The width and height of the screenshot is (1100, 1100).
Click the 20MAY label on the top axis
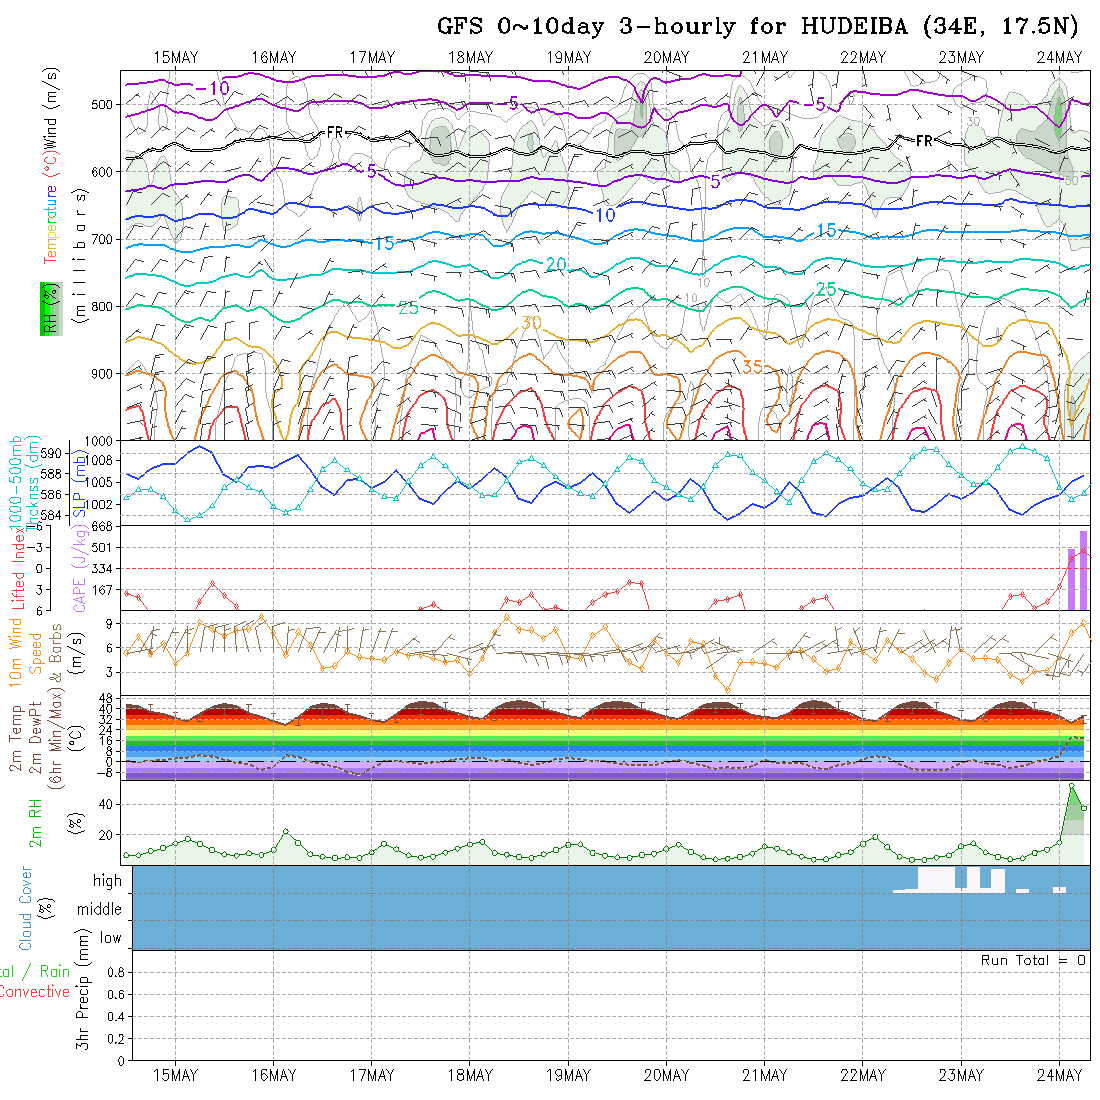[667, 57]
